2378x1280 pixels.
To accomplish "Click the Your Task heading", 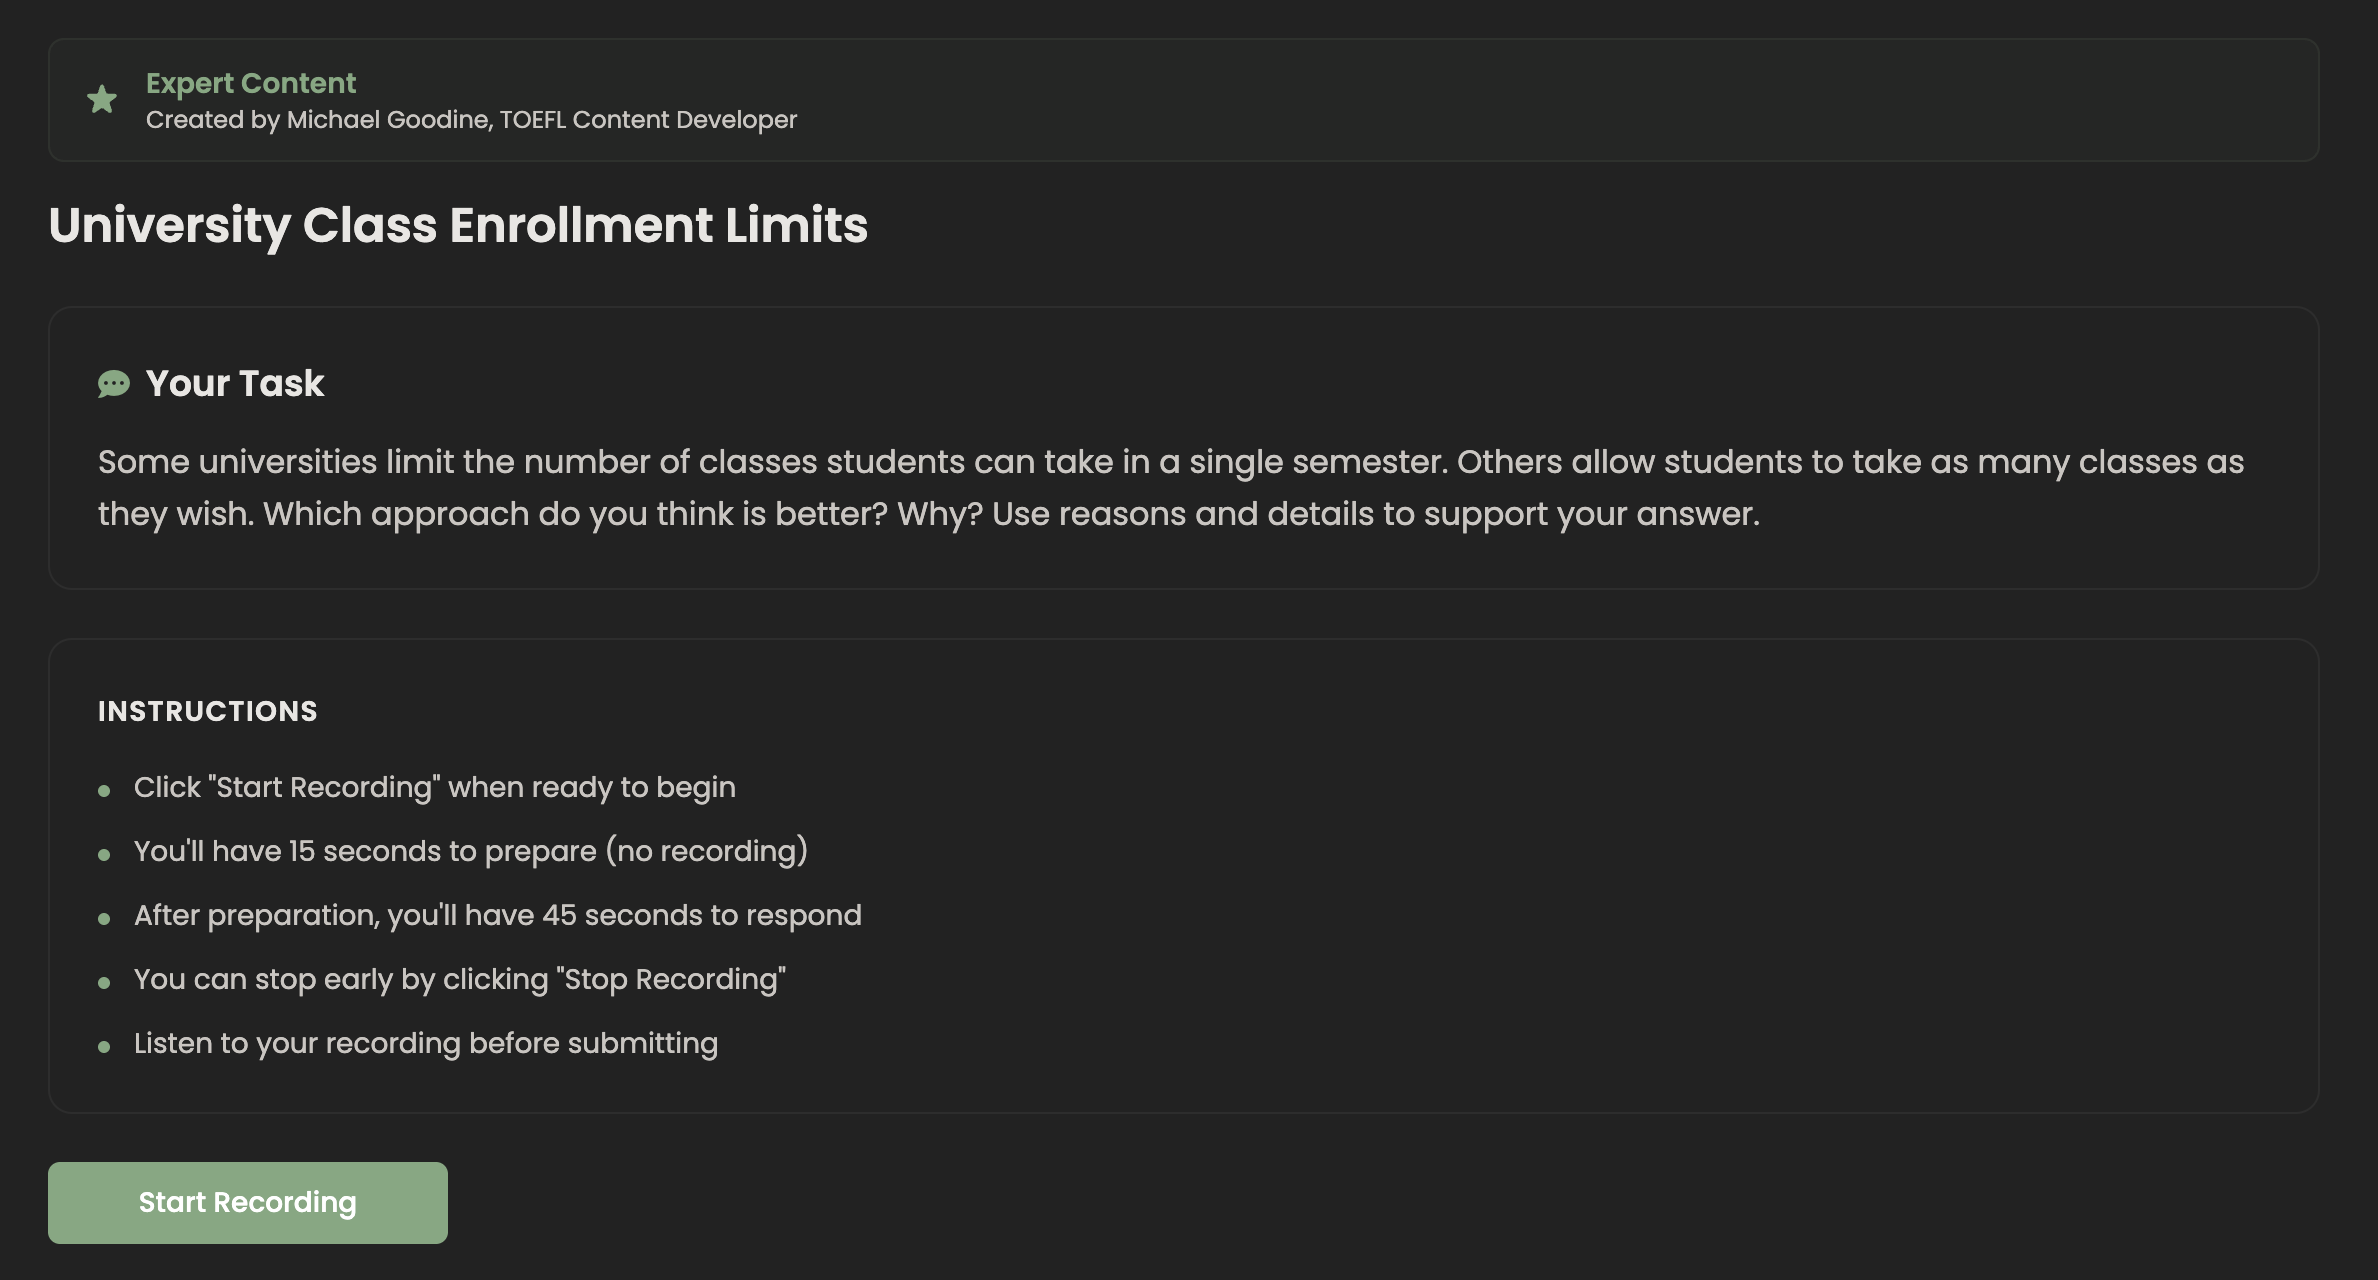I will pyautogui.click(x=235, y=384).
